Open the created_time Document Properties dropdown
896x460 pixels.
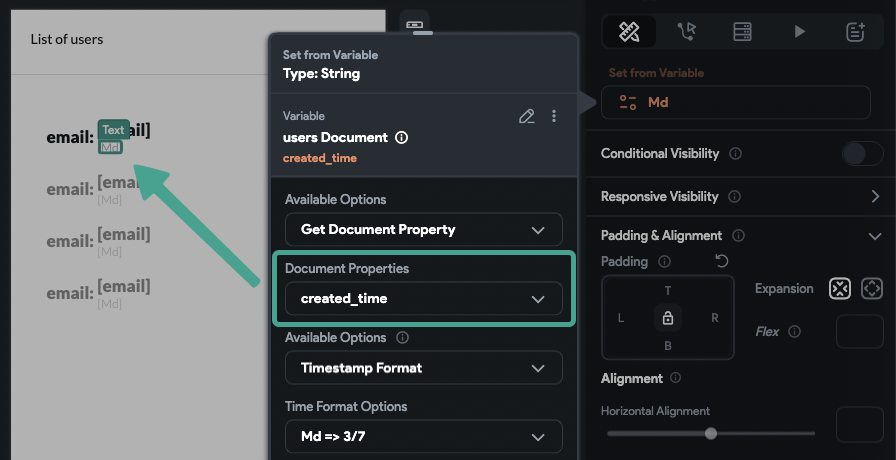pos(424,298)
